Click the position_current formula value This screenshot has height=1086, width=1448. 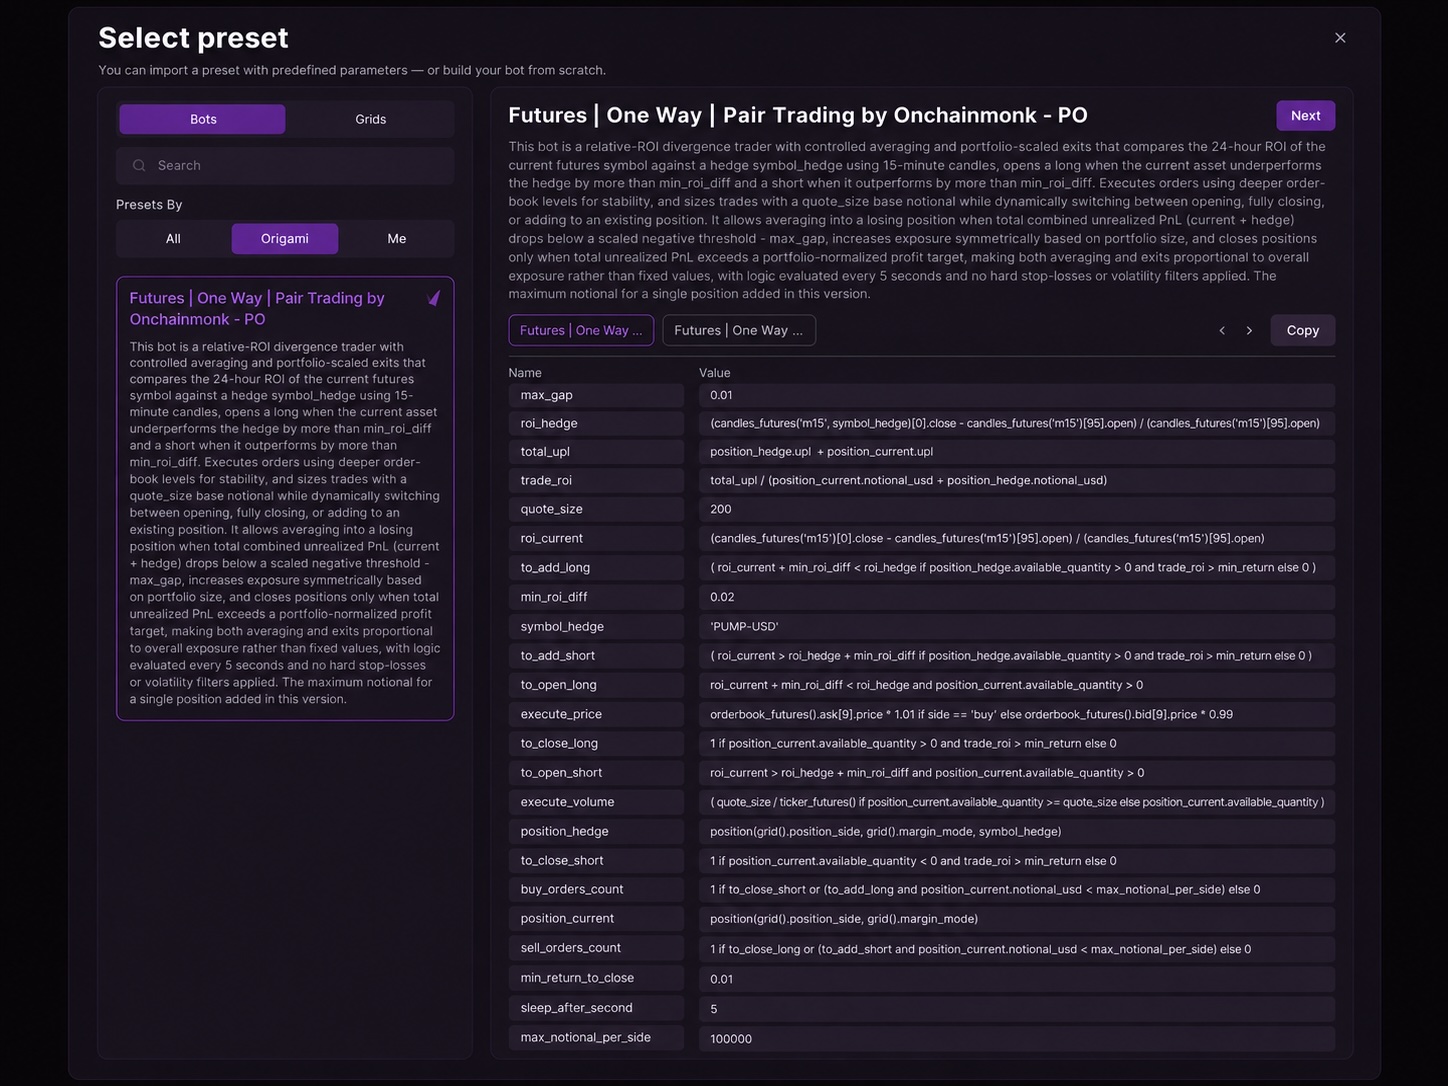[1017, 919]
